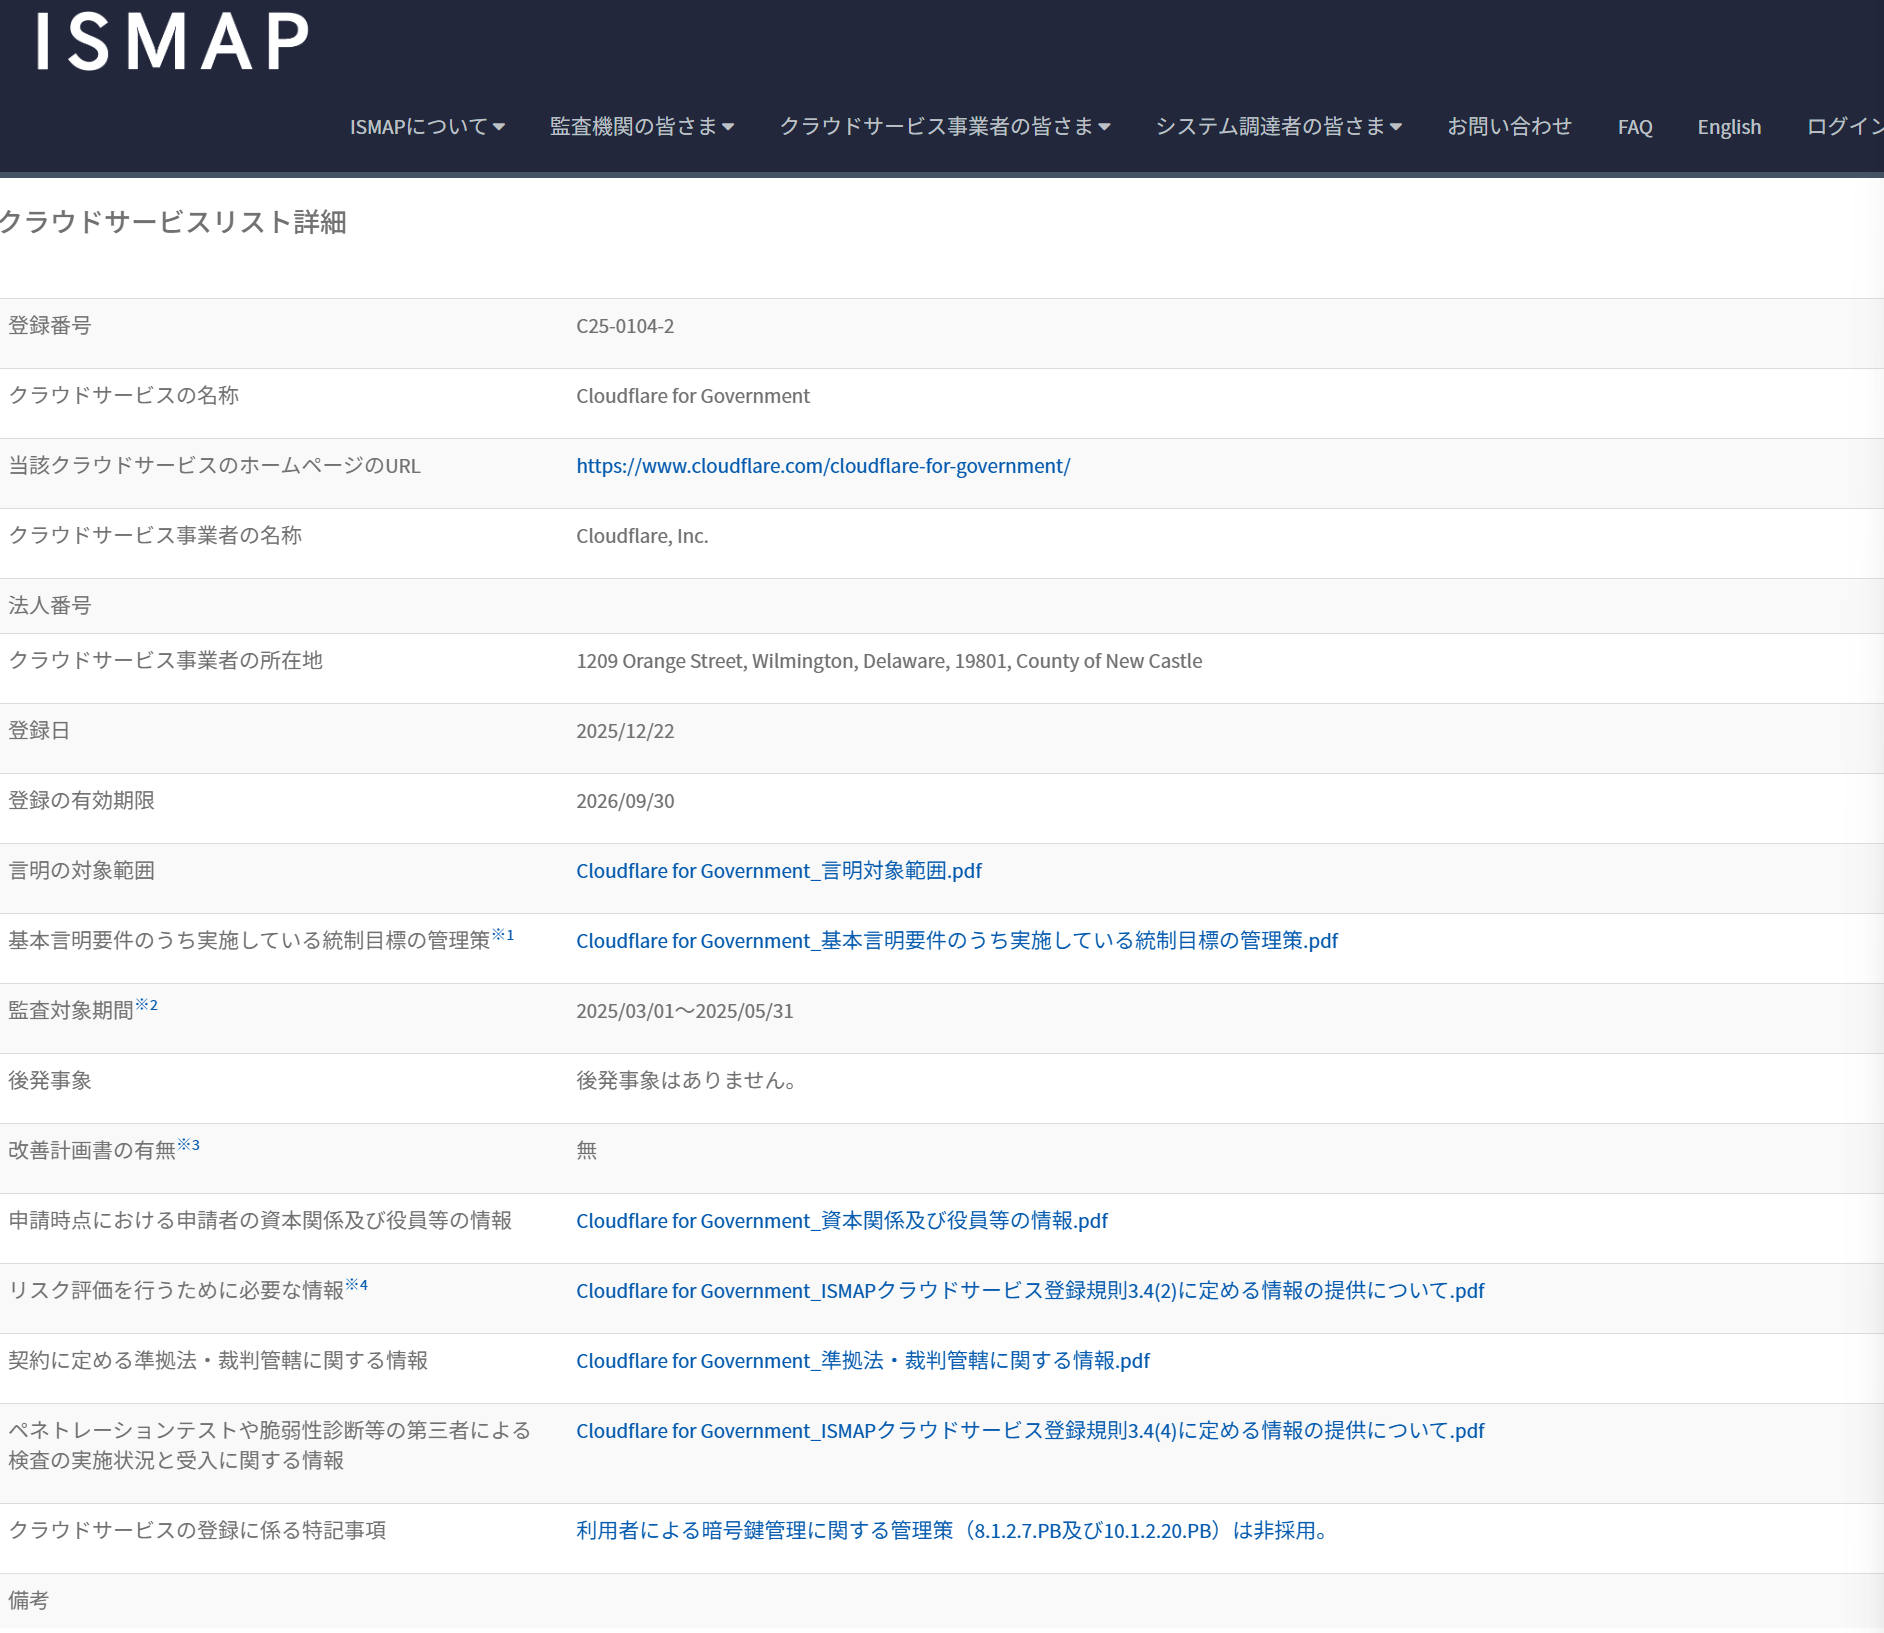The image size is (1884, 1633).
Task: Expand the 監査機関の皆さま dropdown menu
Action: pos(641,127)
